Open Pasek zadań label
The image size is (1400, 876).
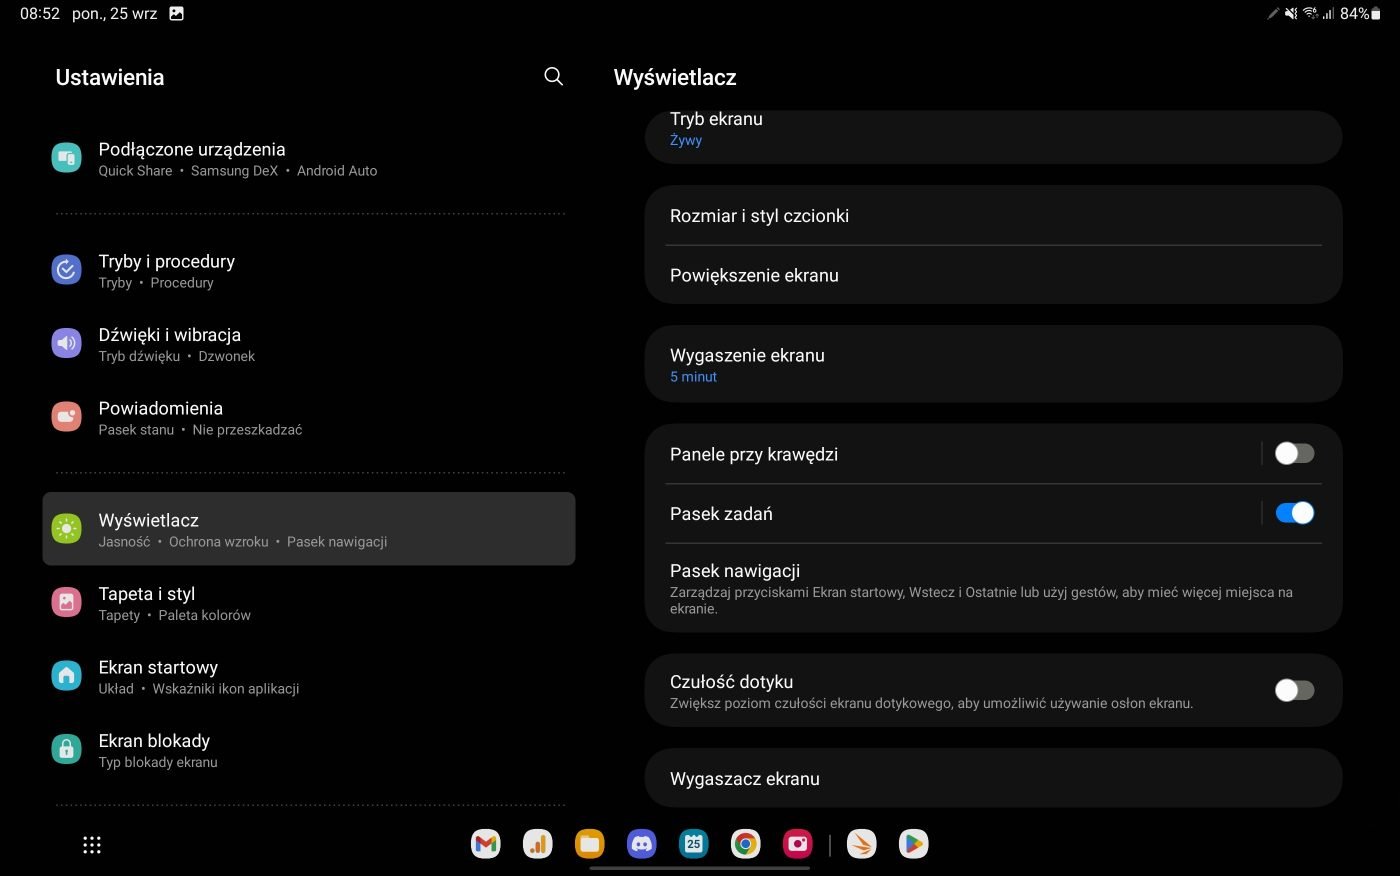(721, 514)
